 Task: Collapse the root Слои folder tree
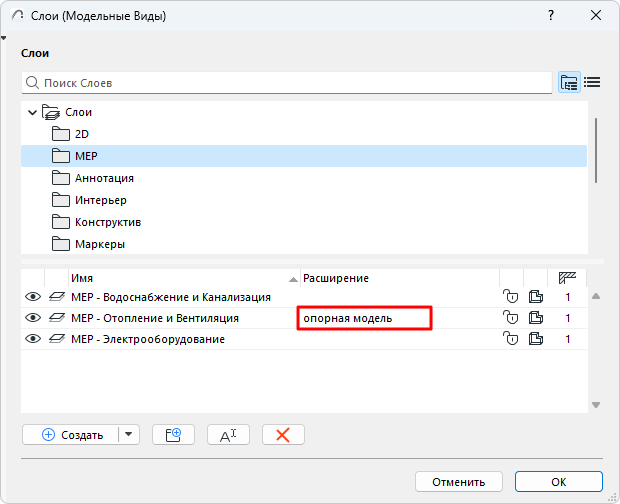pyautogui.click(x=33, y=113)
